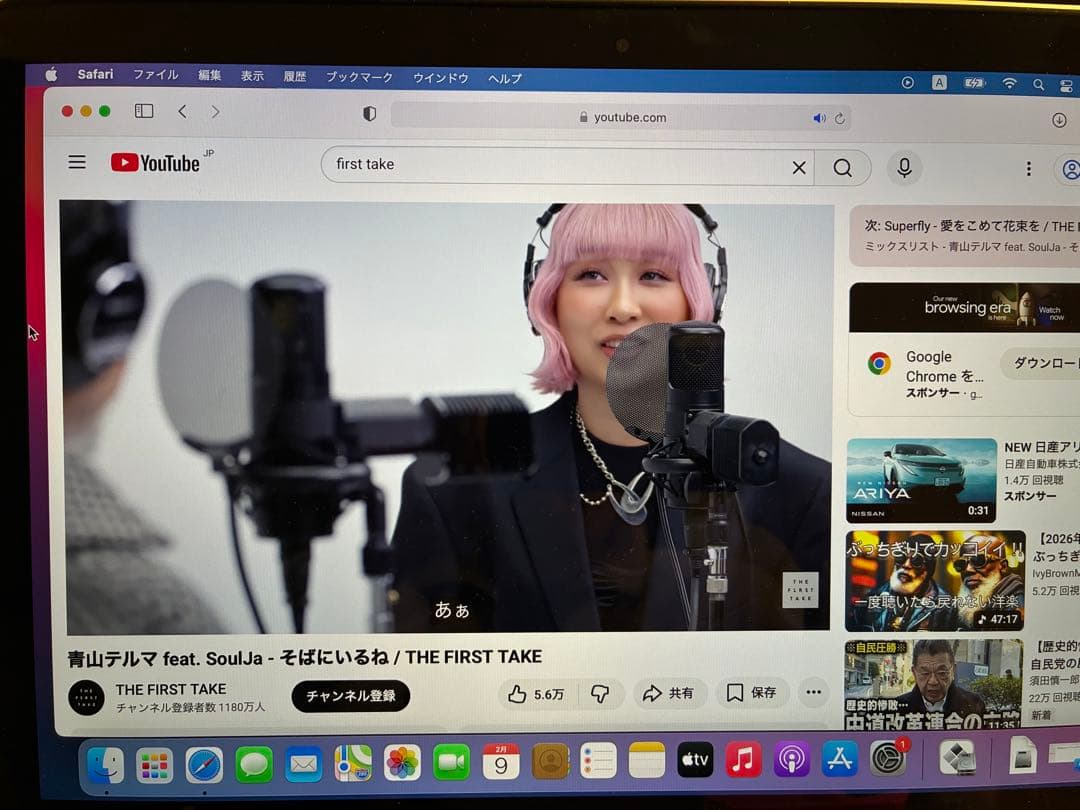Click Safari's back navigation arrow
1080x810 pixels.
click(x=181, y=113)
